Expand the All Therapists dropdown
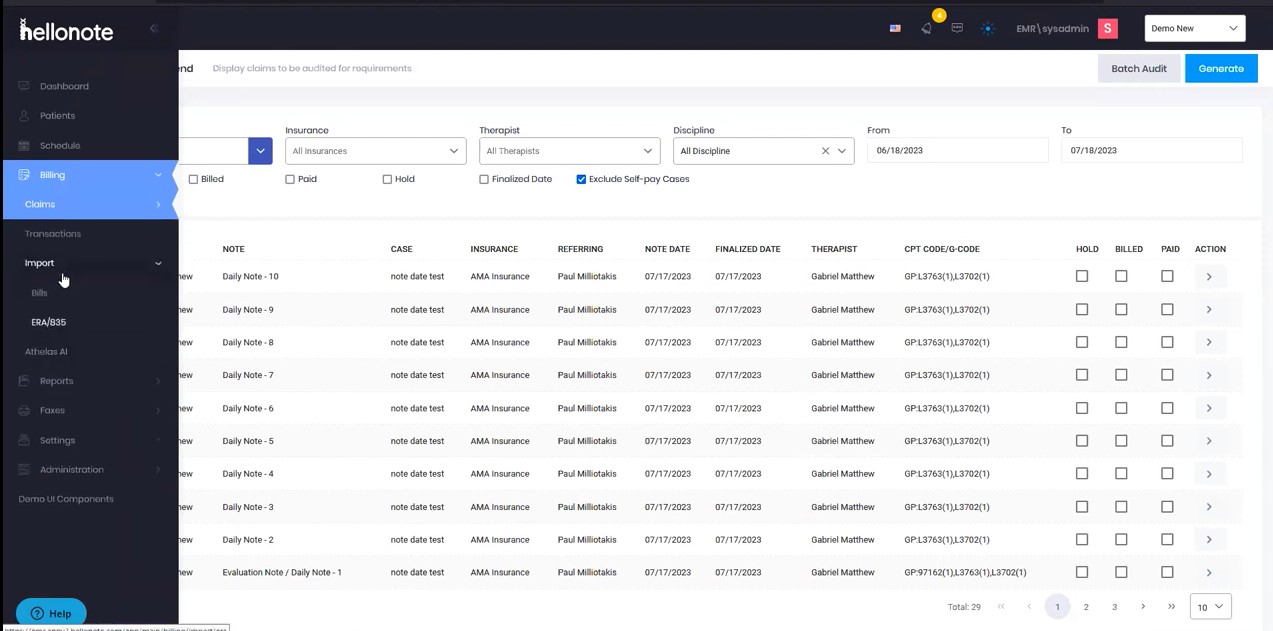Screen dimensions: 1273x631 click(568, 150)
